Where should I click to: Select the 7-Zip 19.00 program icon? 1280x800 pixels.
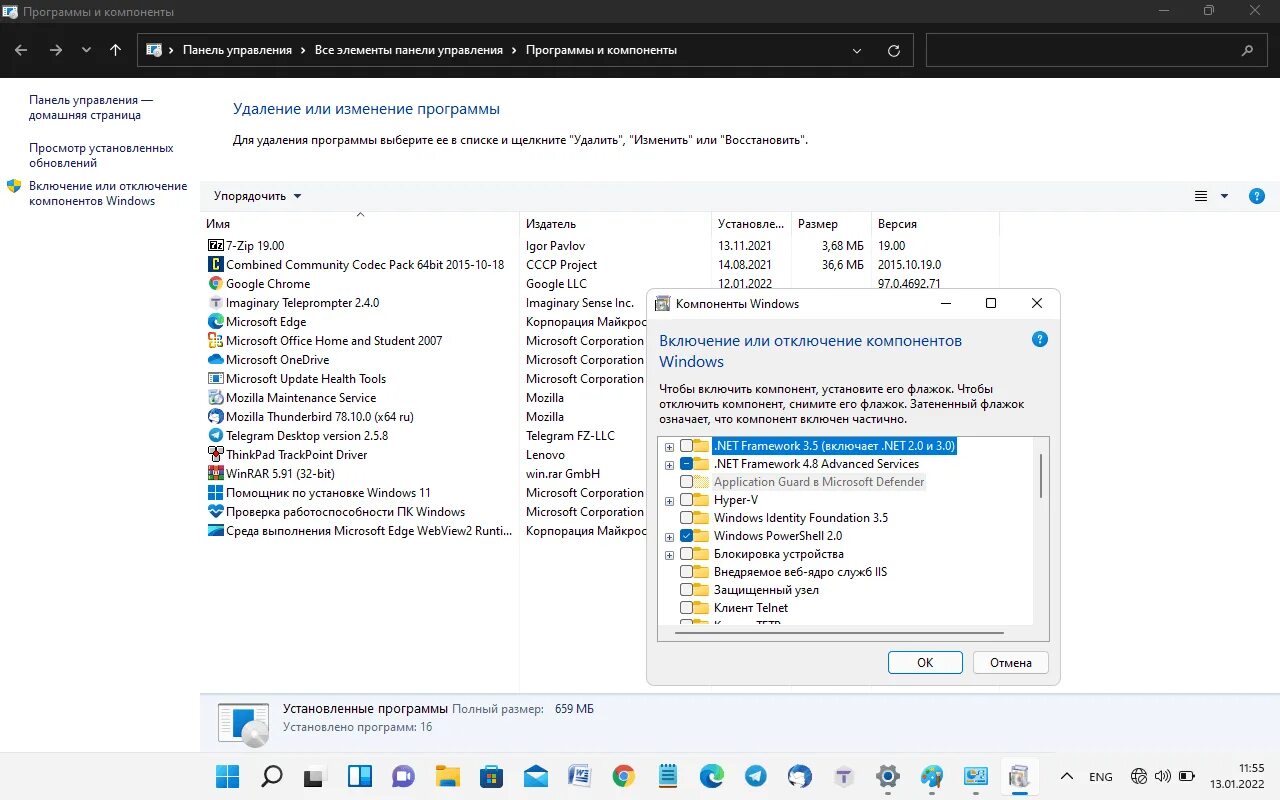(215, 245)
